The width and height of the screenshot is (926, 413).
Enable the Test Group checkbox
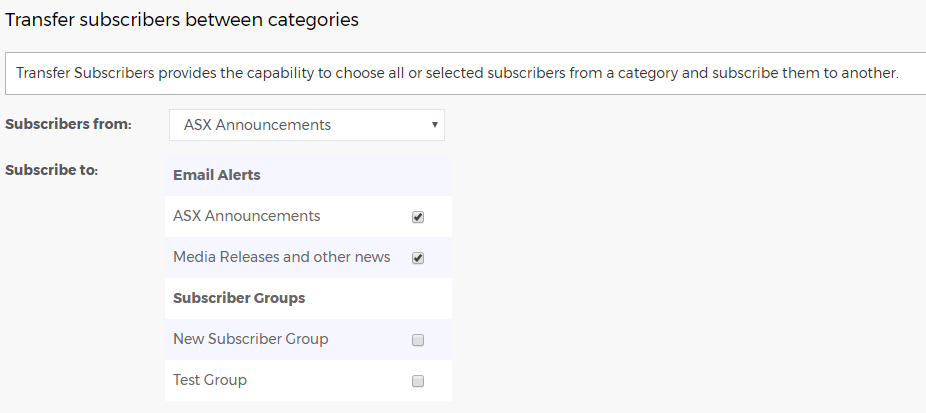(x=418, y=381)
